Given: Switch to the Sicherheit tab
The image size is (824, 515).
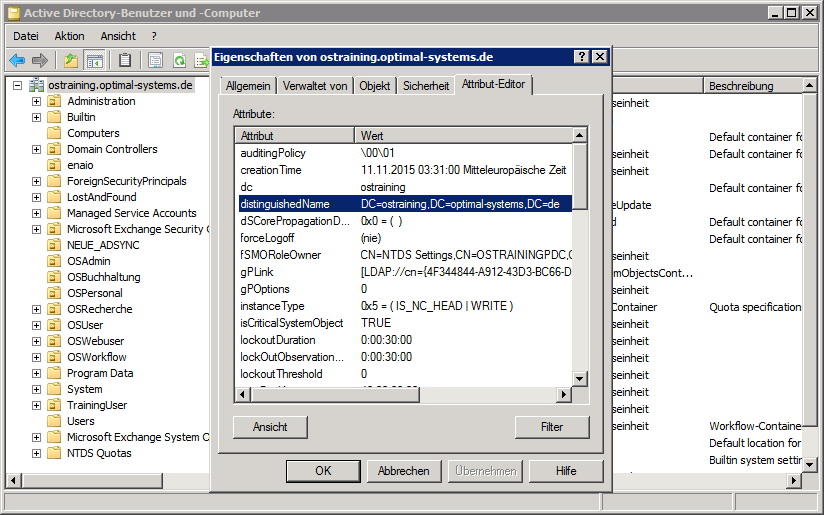Looking at the screenshot, I should [426, 86].
